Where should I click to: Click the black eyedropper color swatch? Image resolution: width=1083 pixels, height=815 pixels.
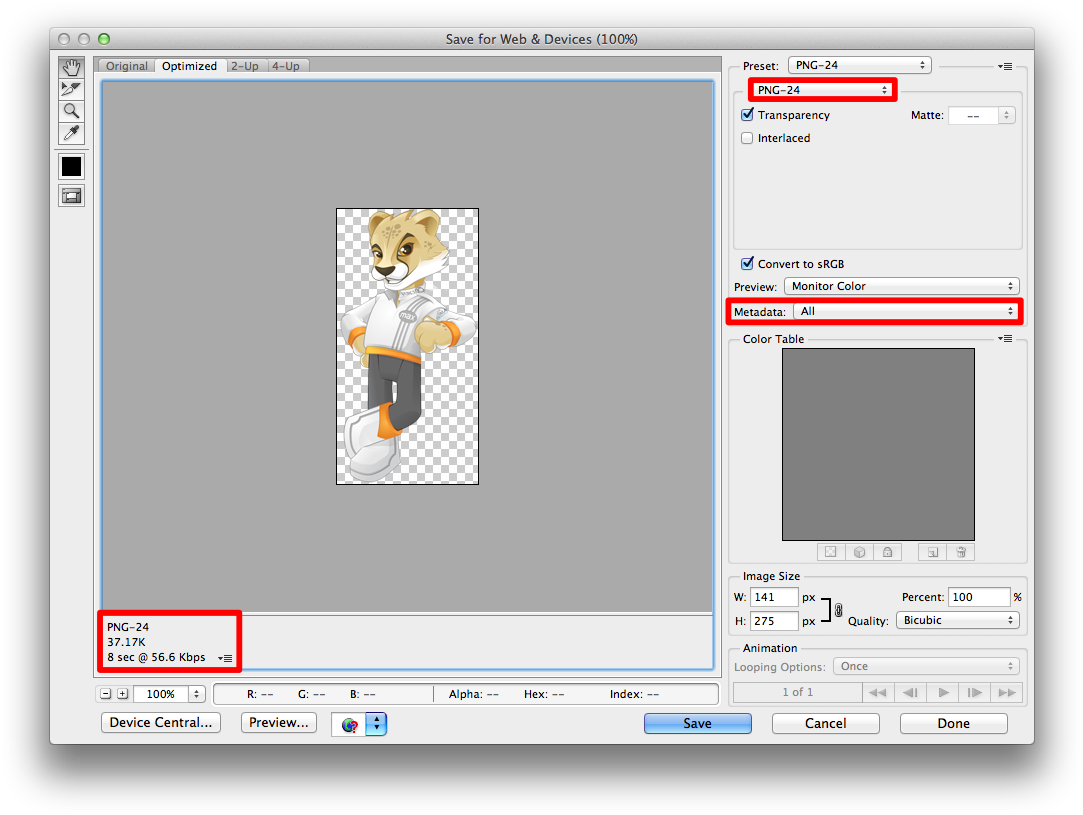[x=71, y=166]
